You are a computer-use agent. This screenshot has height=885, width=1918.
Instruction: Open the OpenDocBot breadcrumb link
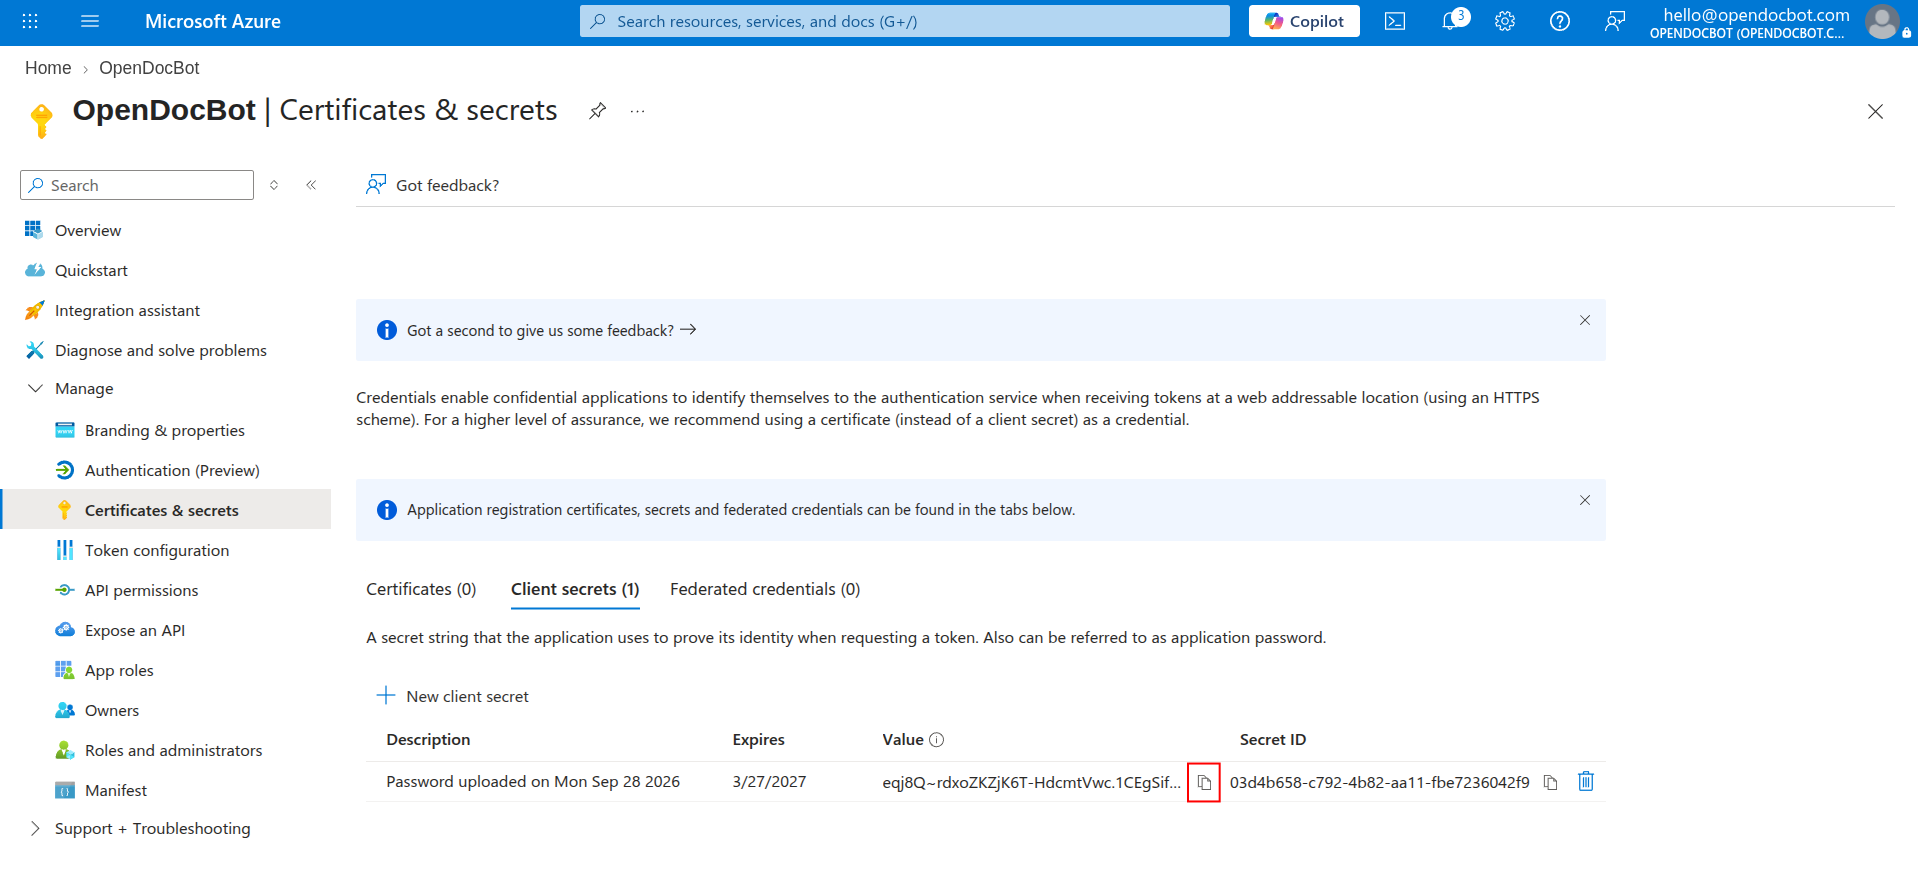coord(149,68)
